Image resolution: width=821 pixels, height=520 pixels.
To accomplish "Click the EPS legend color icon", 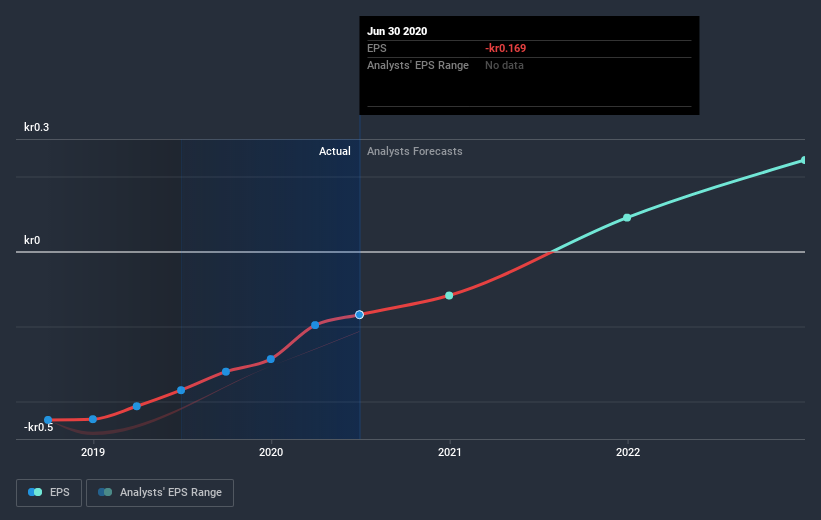I will (35, 492).
